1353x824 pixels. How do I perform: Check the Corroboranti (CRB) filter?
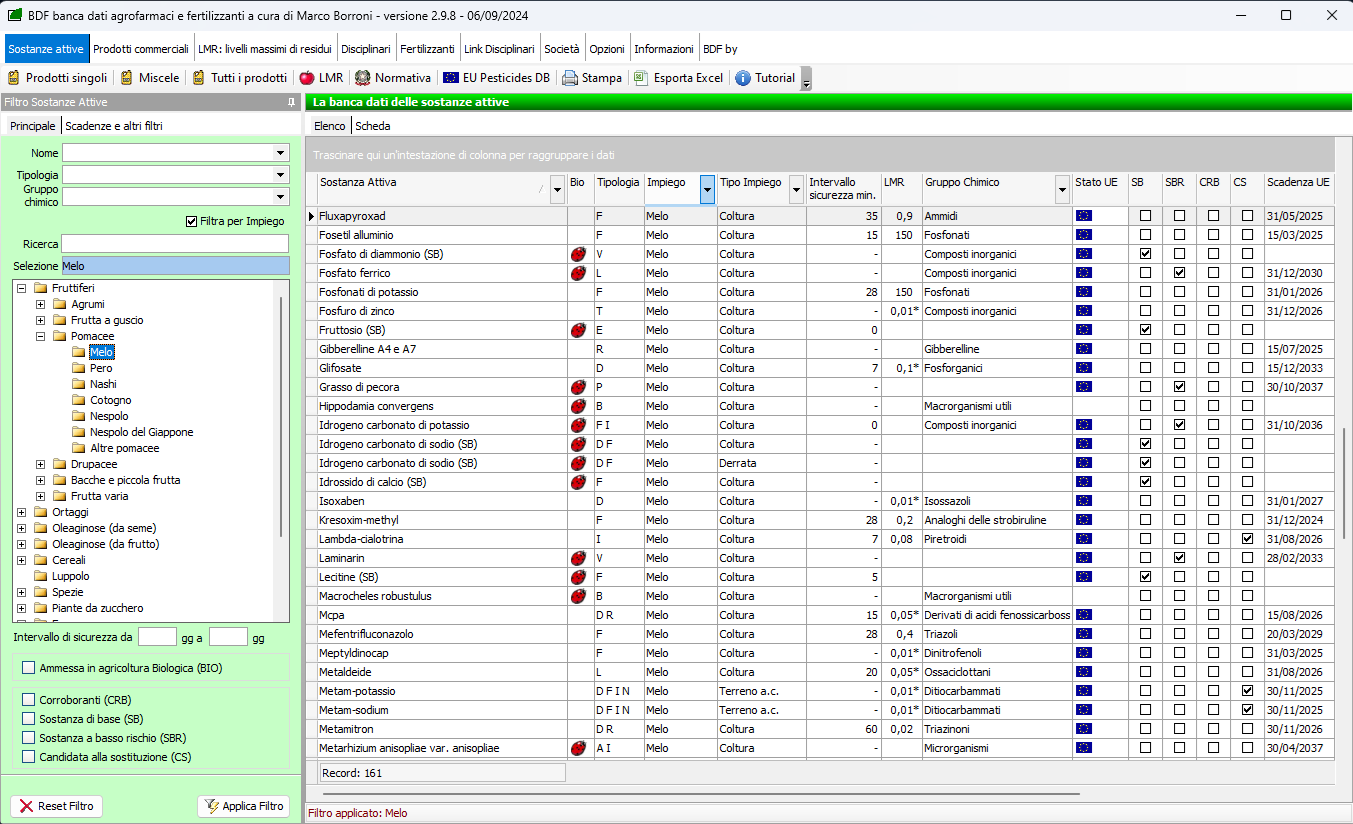pos(28,700)
